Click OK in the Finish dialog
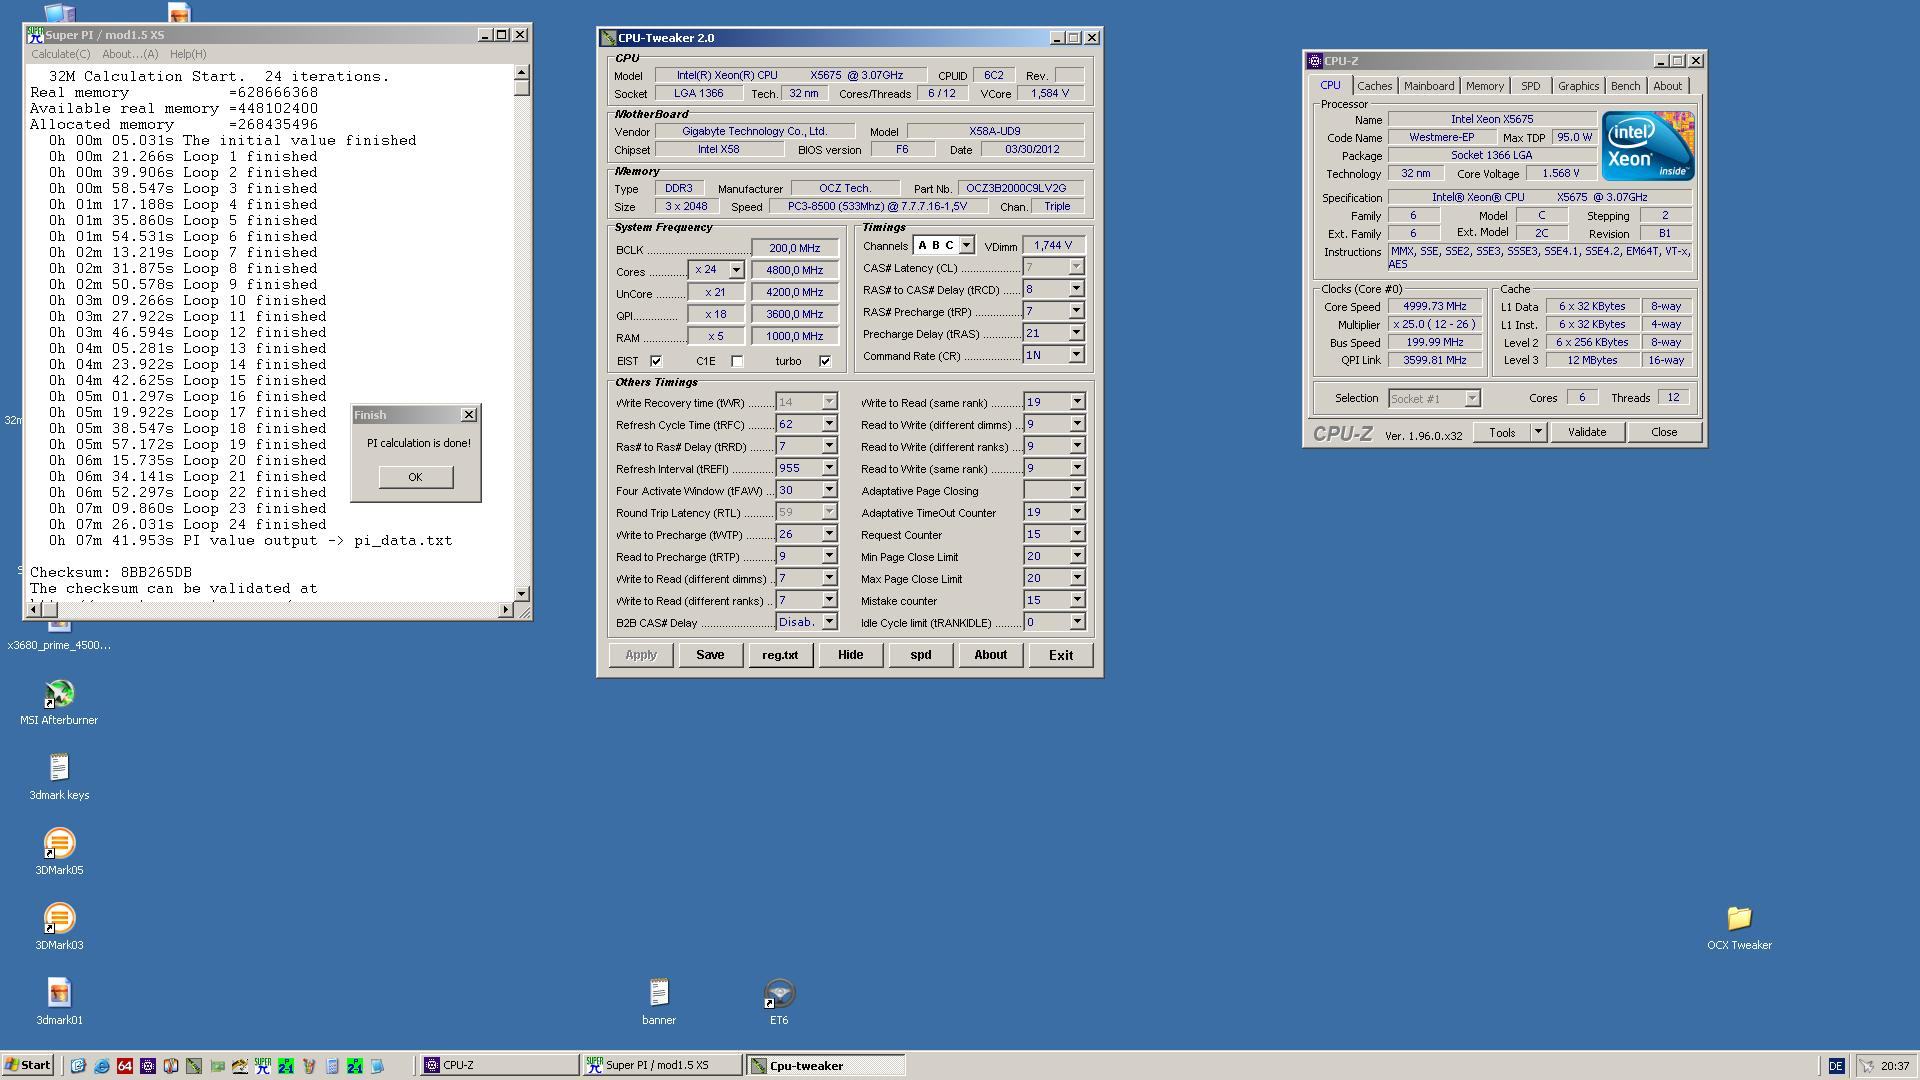This screenshot has width=1920, height=1080. point(415,477)
